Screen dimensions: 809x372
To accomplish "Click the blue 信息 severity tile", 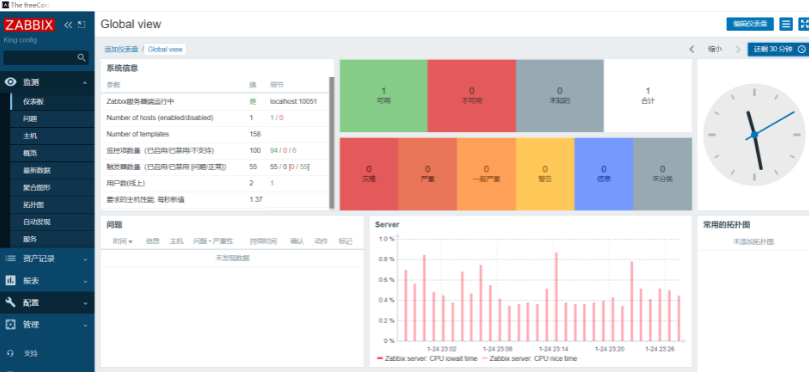I will (604, 174).
